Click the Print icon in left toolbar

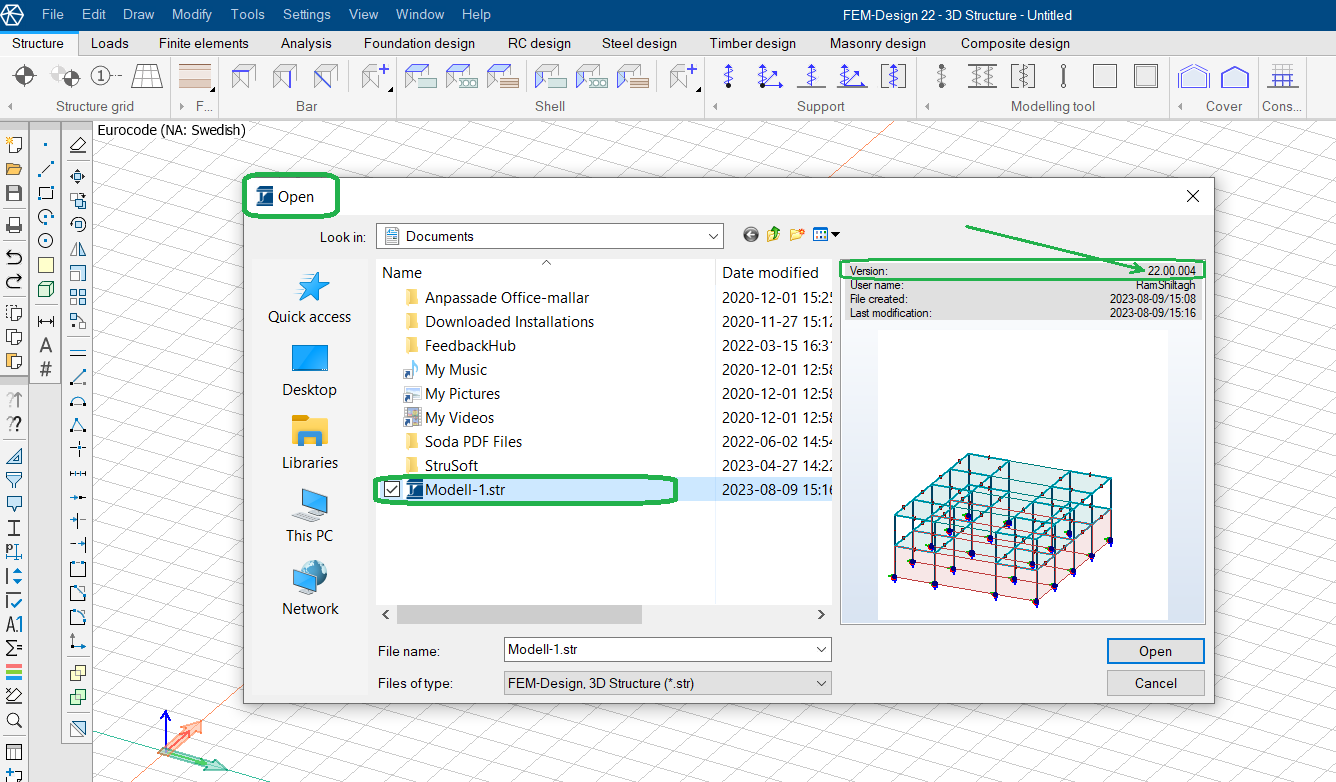click(14, 225)
